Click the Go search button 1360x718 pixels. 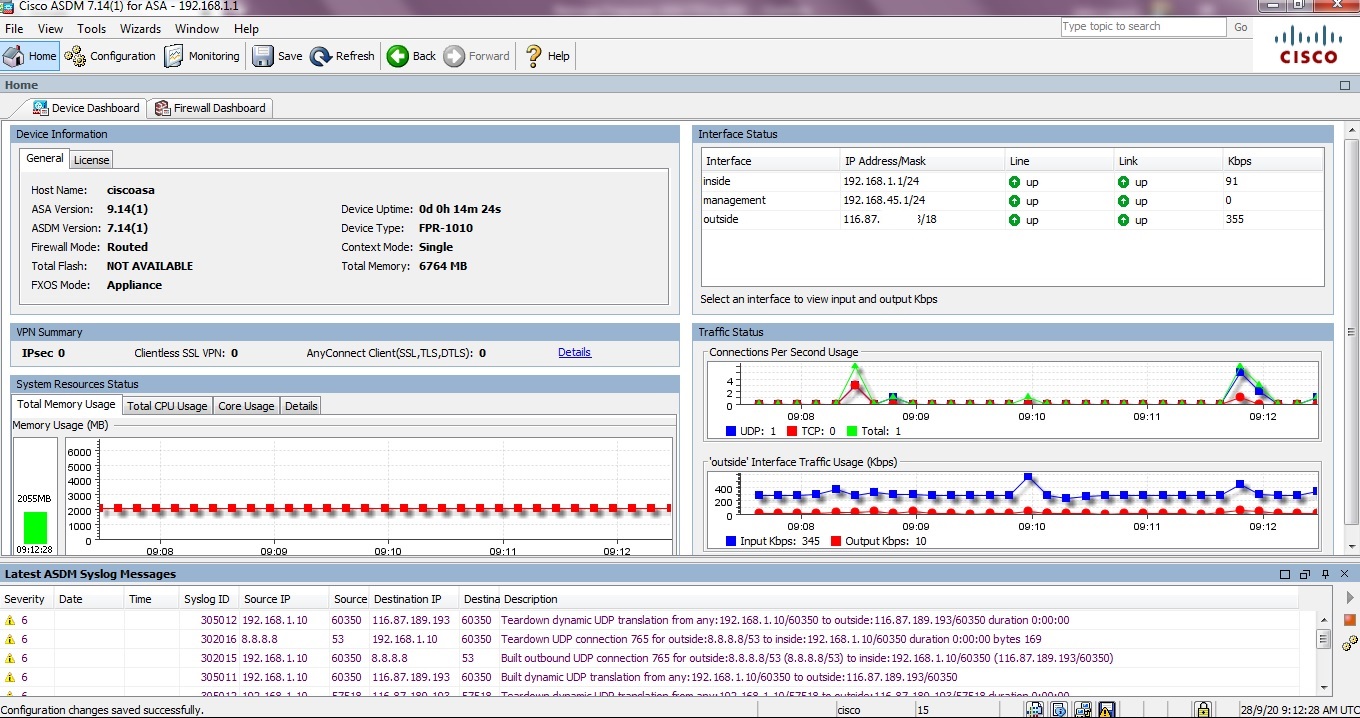1240,26
